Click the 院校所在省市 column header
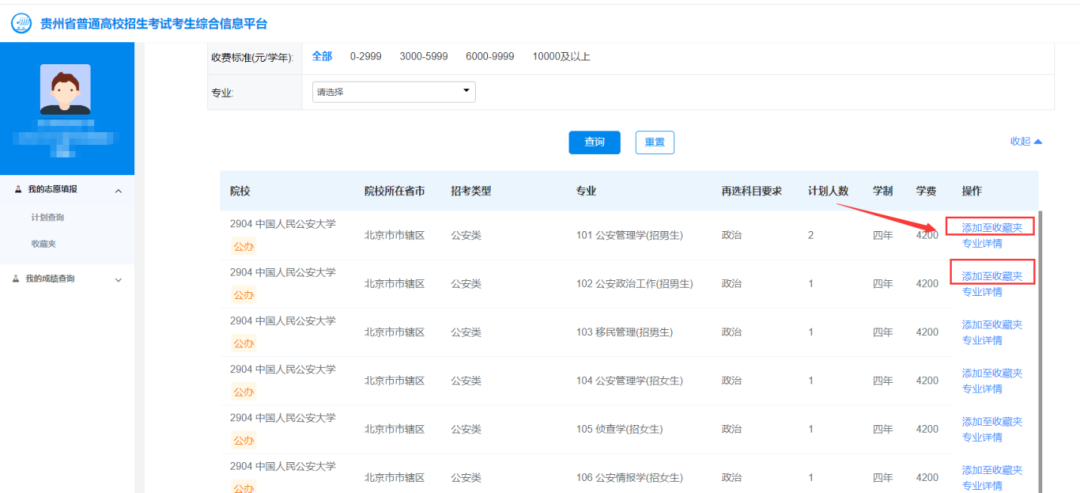Screen dimensions: 1080x493 pyautogui.click(x=395, y=191)
